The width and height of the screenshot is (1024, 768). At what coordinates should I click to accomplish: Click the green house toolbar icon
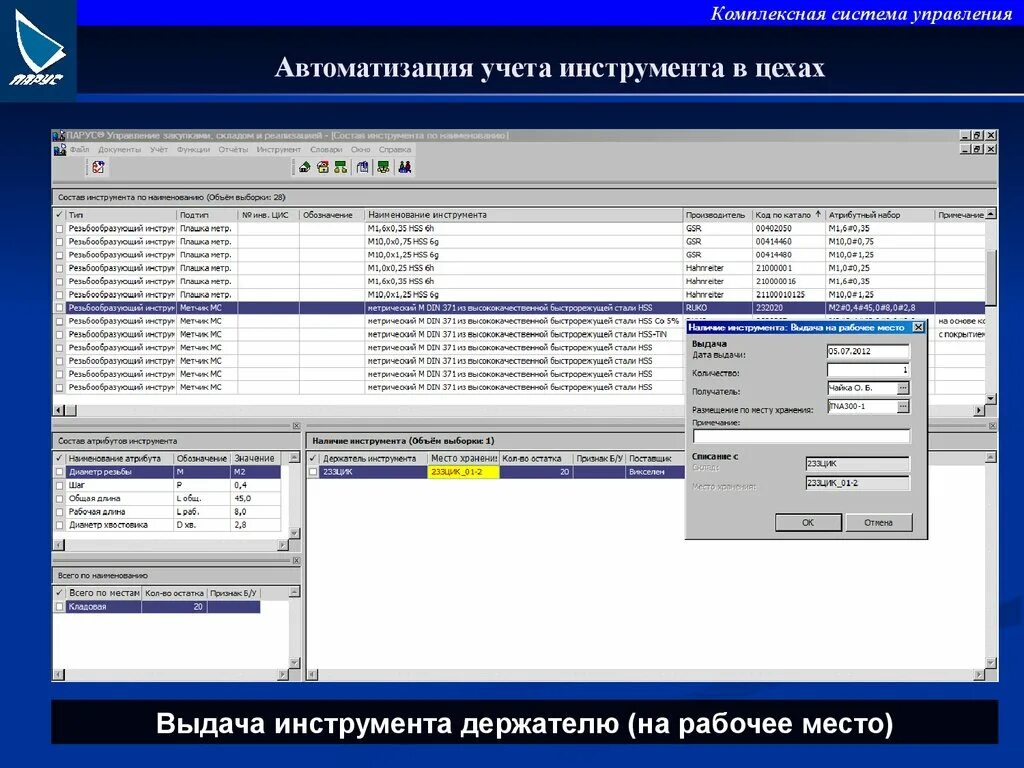304,168
